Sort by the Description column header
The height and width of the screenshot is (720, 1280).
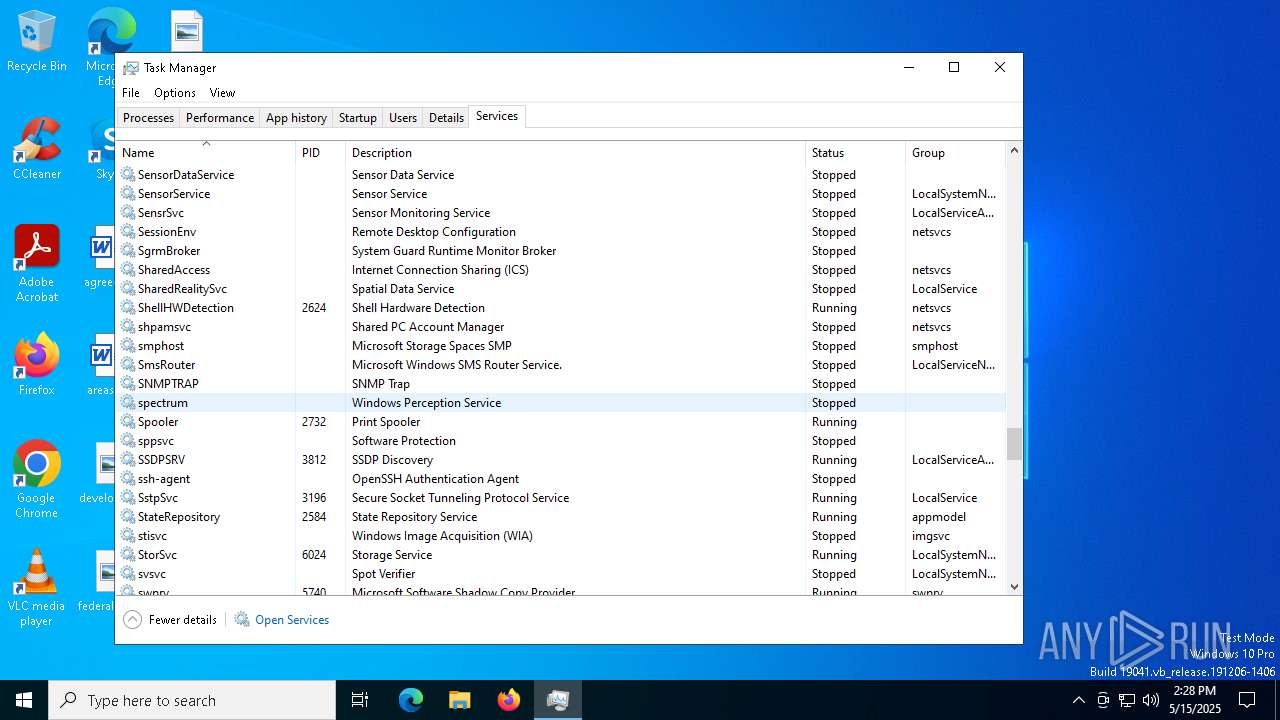click(575, 153)
